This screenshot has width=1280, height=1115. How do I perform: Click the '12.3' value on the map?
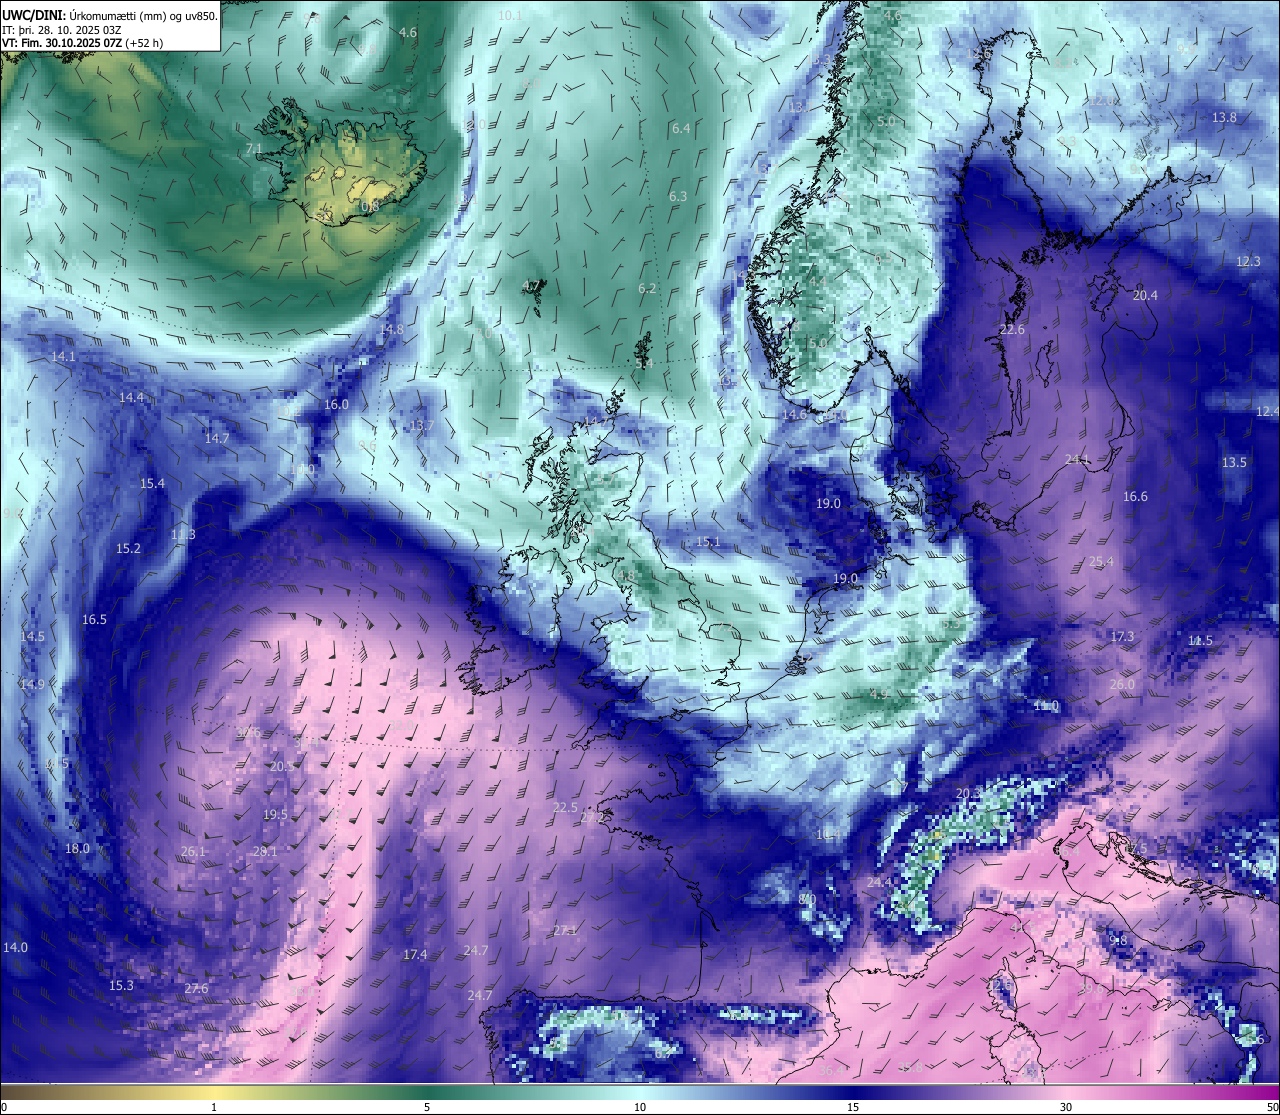tap(1248, 261)
